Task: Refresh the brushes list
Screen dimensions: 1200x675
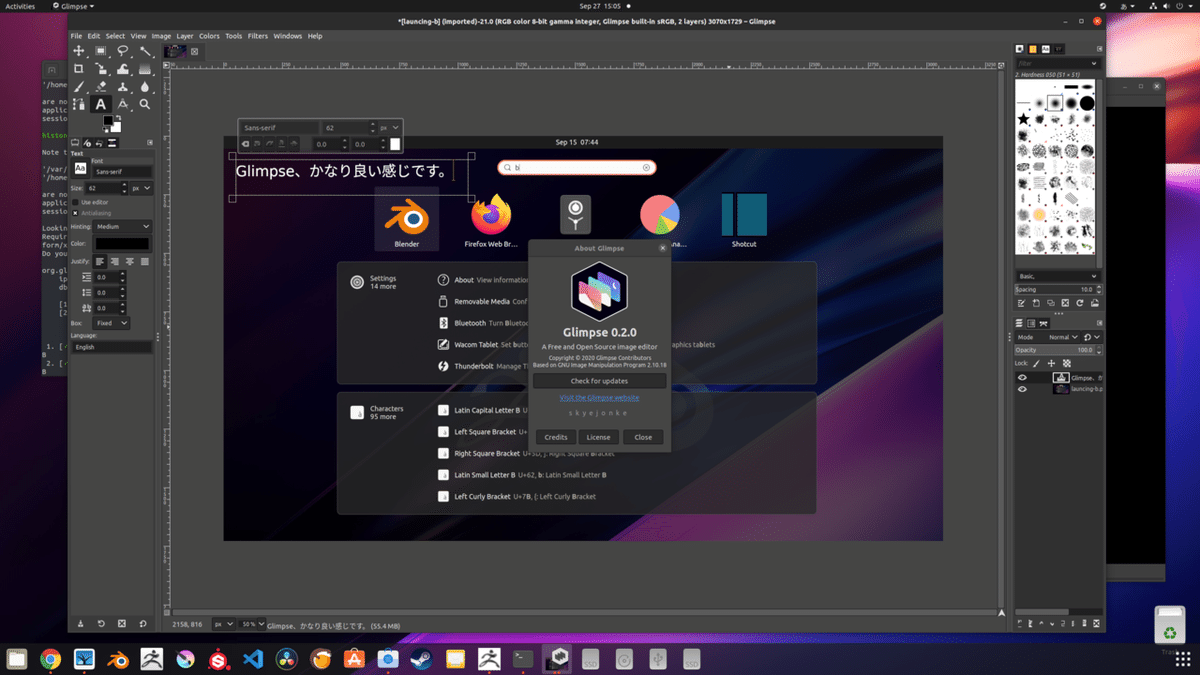Action: [1080, 303]
